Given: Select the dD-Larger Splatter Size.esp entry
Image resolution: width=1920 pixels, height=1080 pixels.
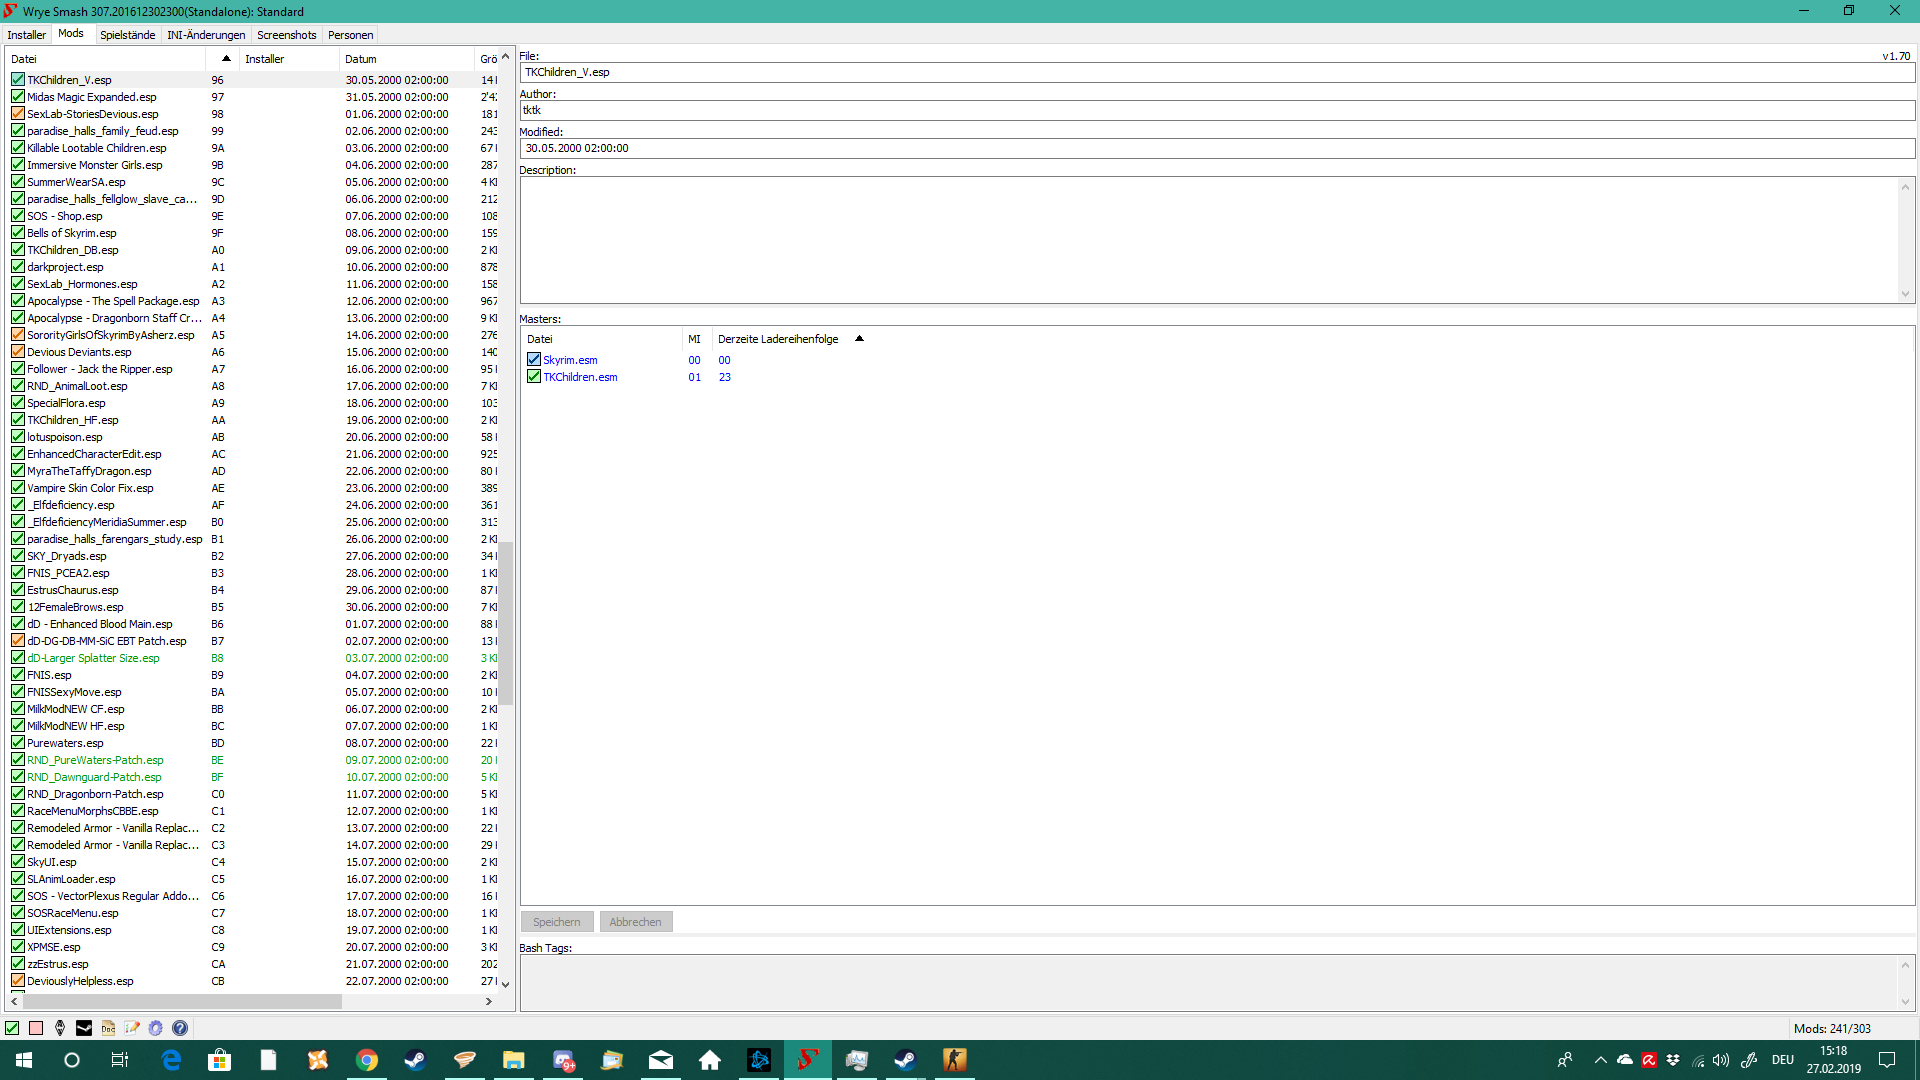Looking at the screenshot, I should point(93,658).
